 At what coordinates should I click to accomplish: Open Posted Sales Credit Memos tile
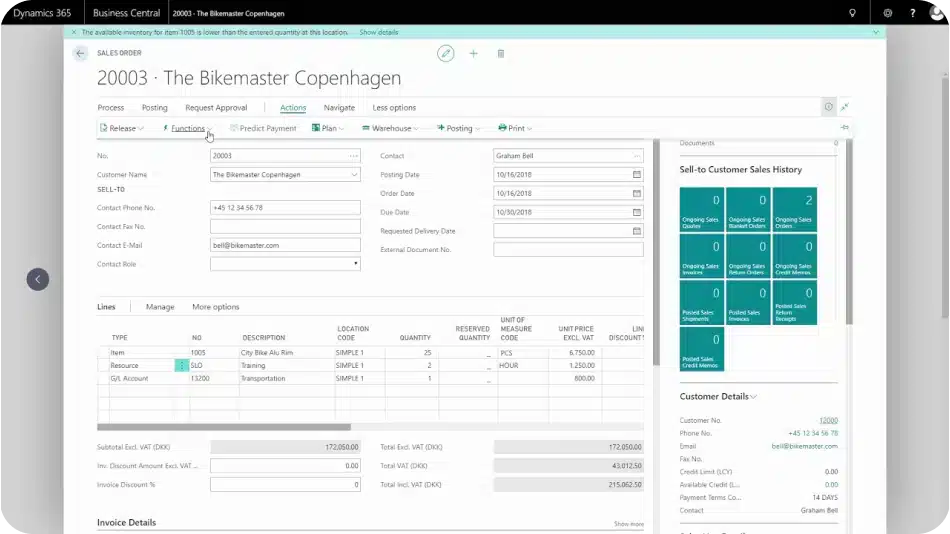point(702,349)
